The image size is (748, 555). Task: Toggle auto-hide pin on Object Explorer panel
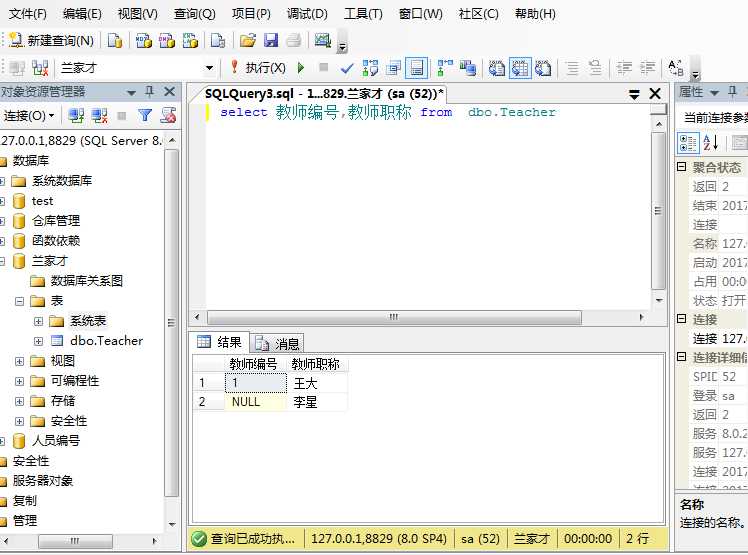pos(149,91)
